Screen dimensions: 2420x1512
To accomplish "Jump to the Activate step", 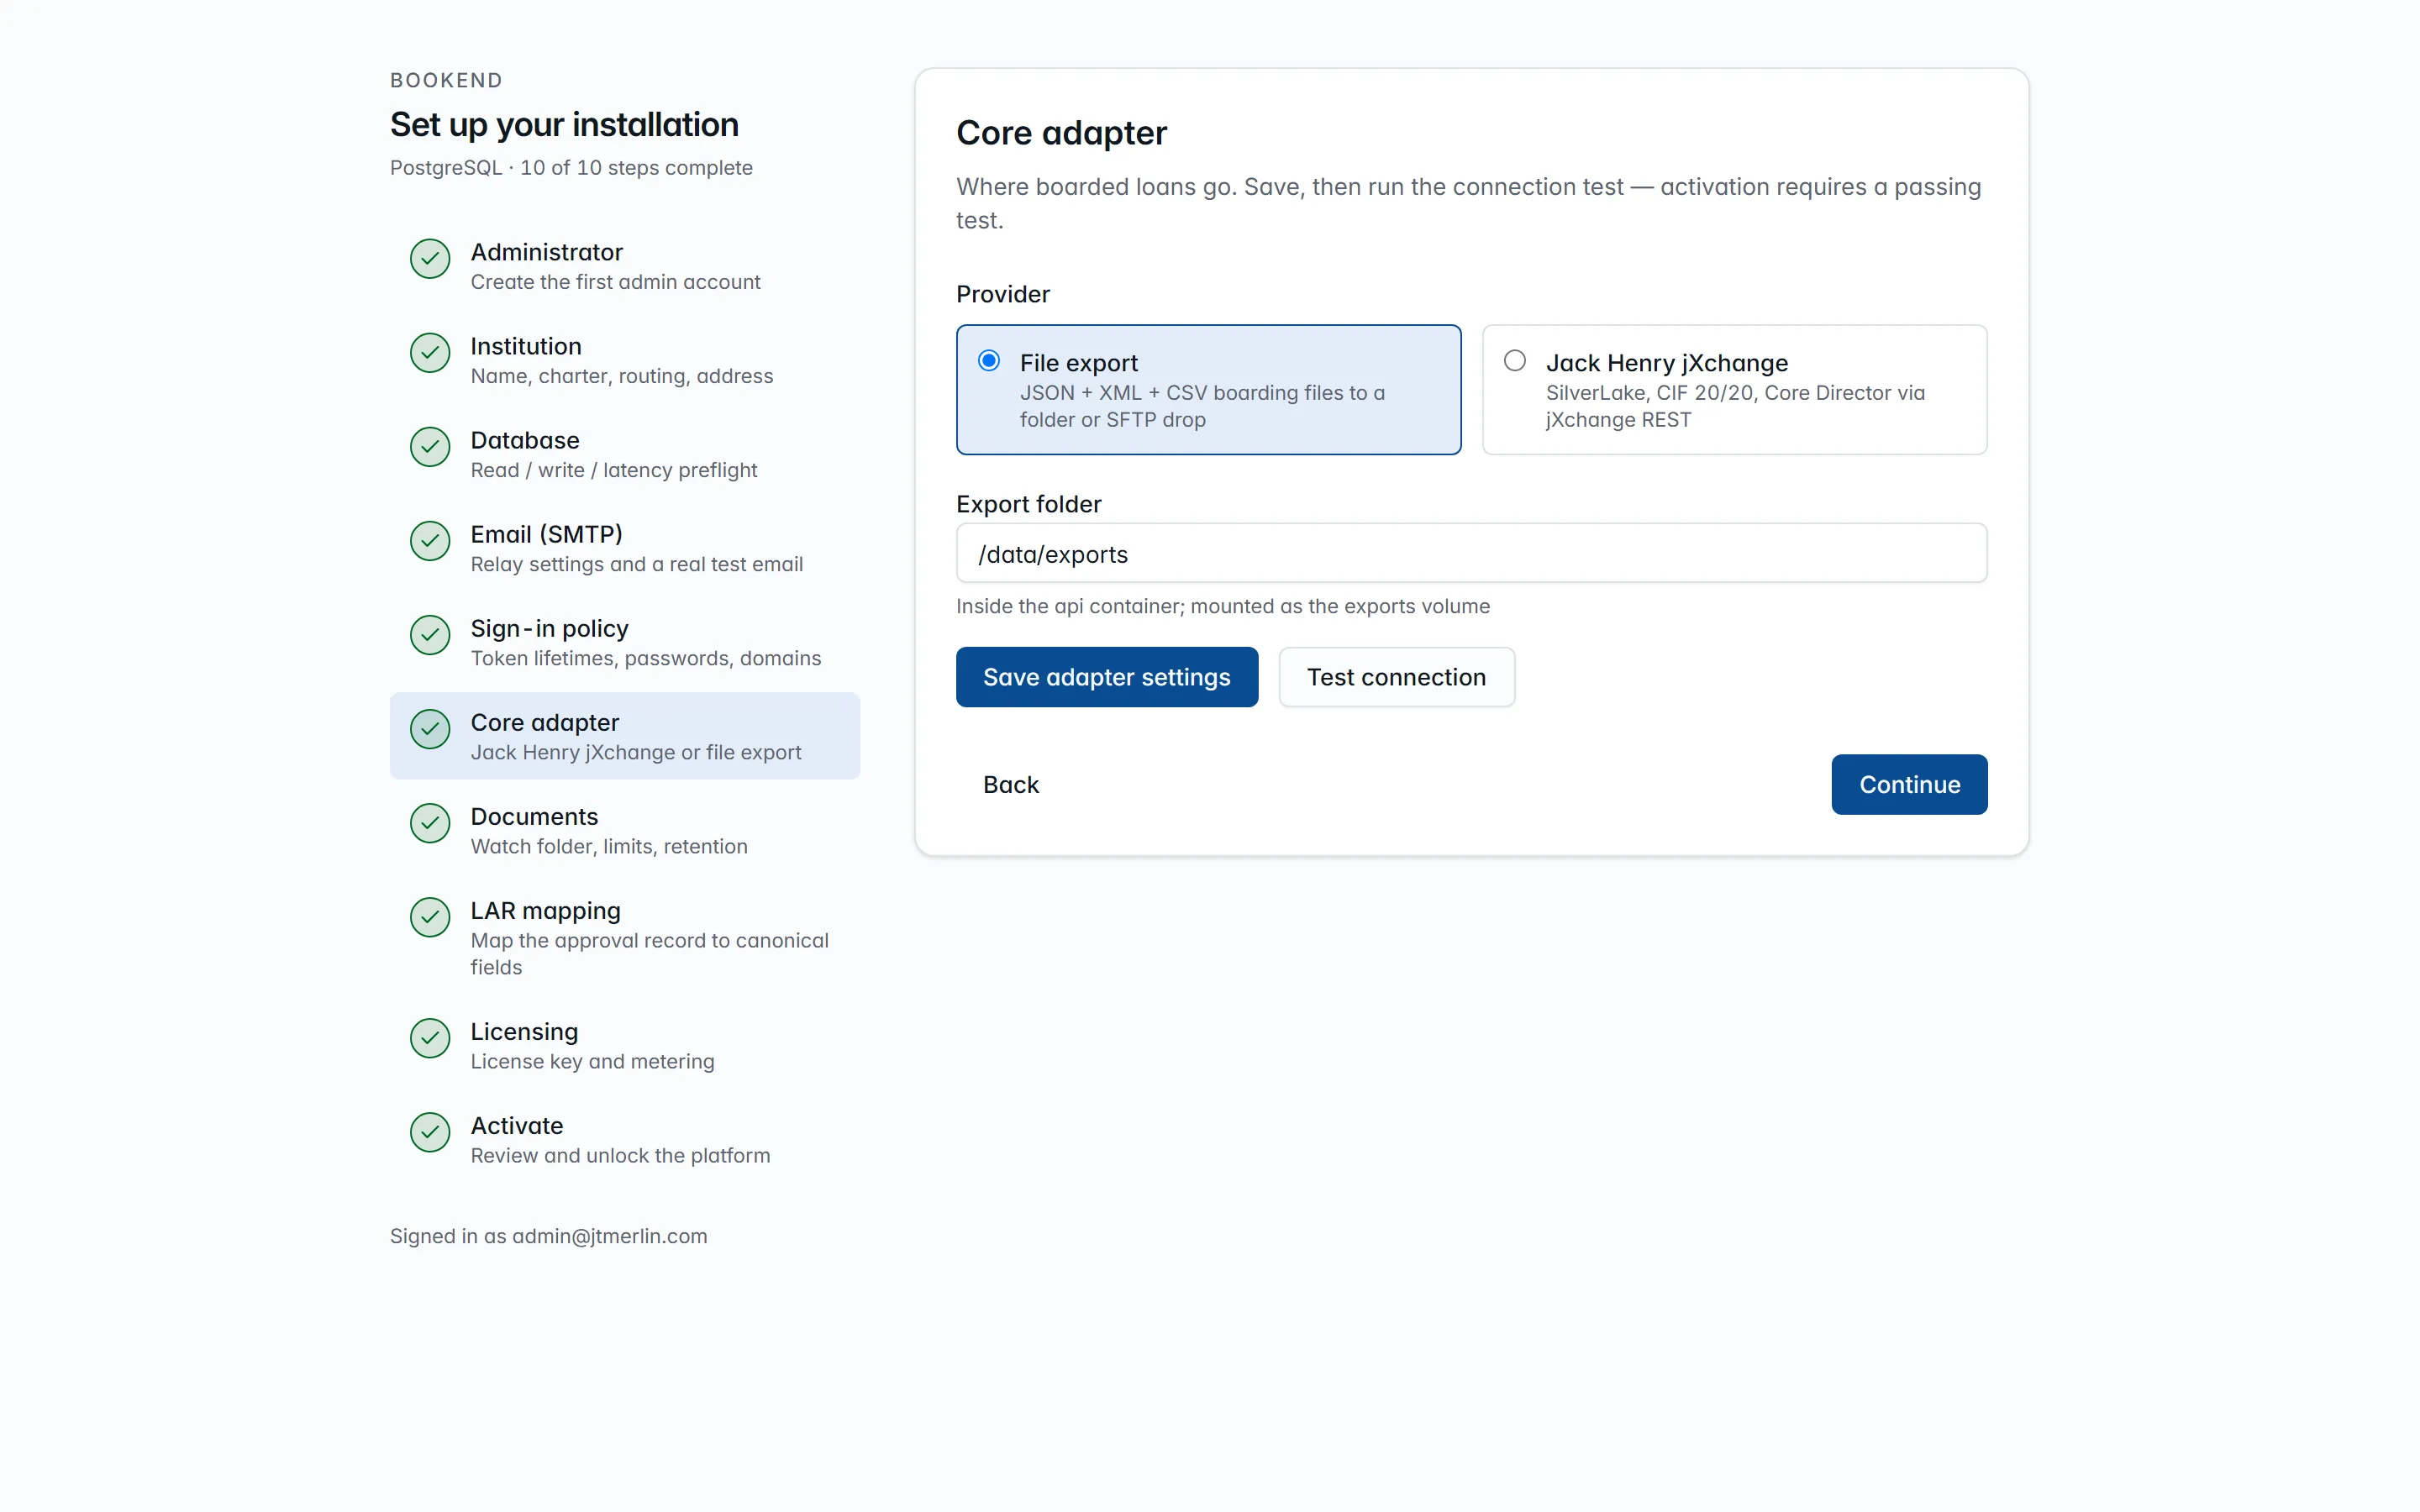I will 625,1139.
